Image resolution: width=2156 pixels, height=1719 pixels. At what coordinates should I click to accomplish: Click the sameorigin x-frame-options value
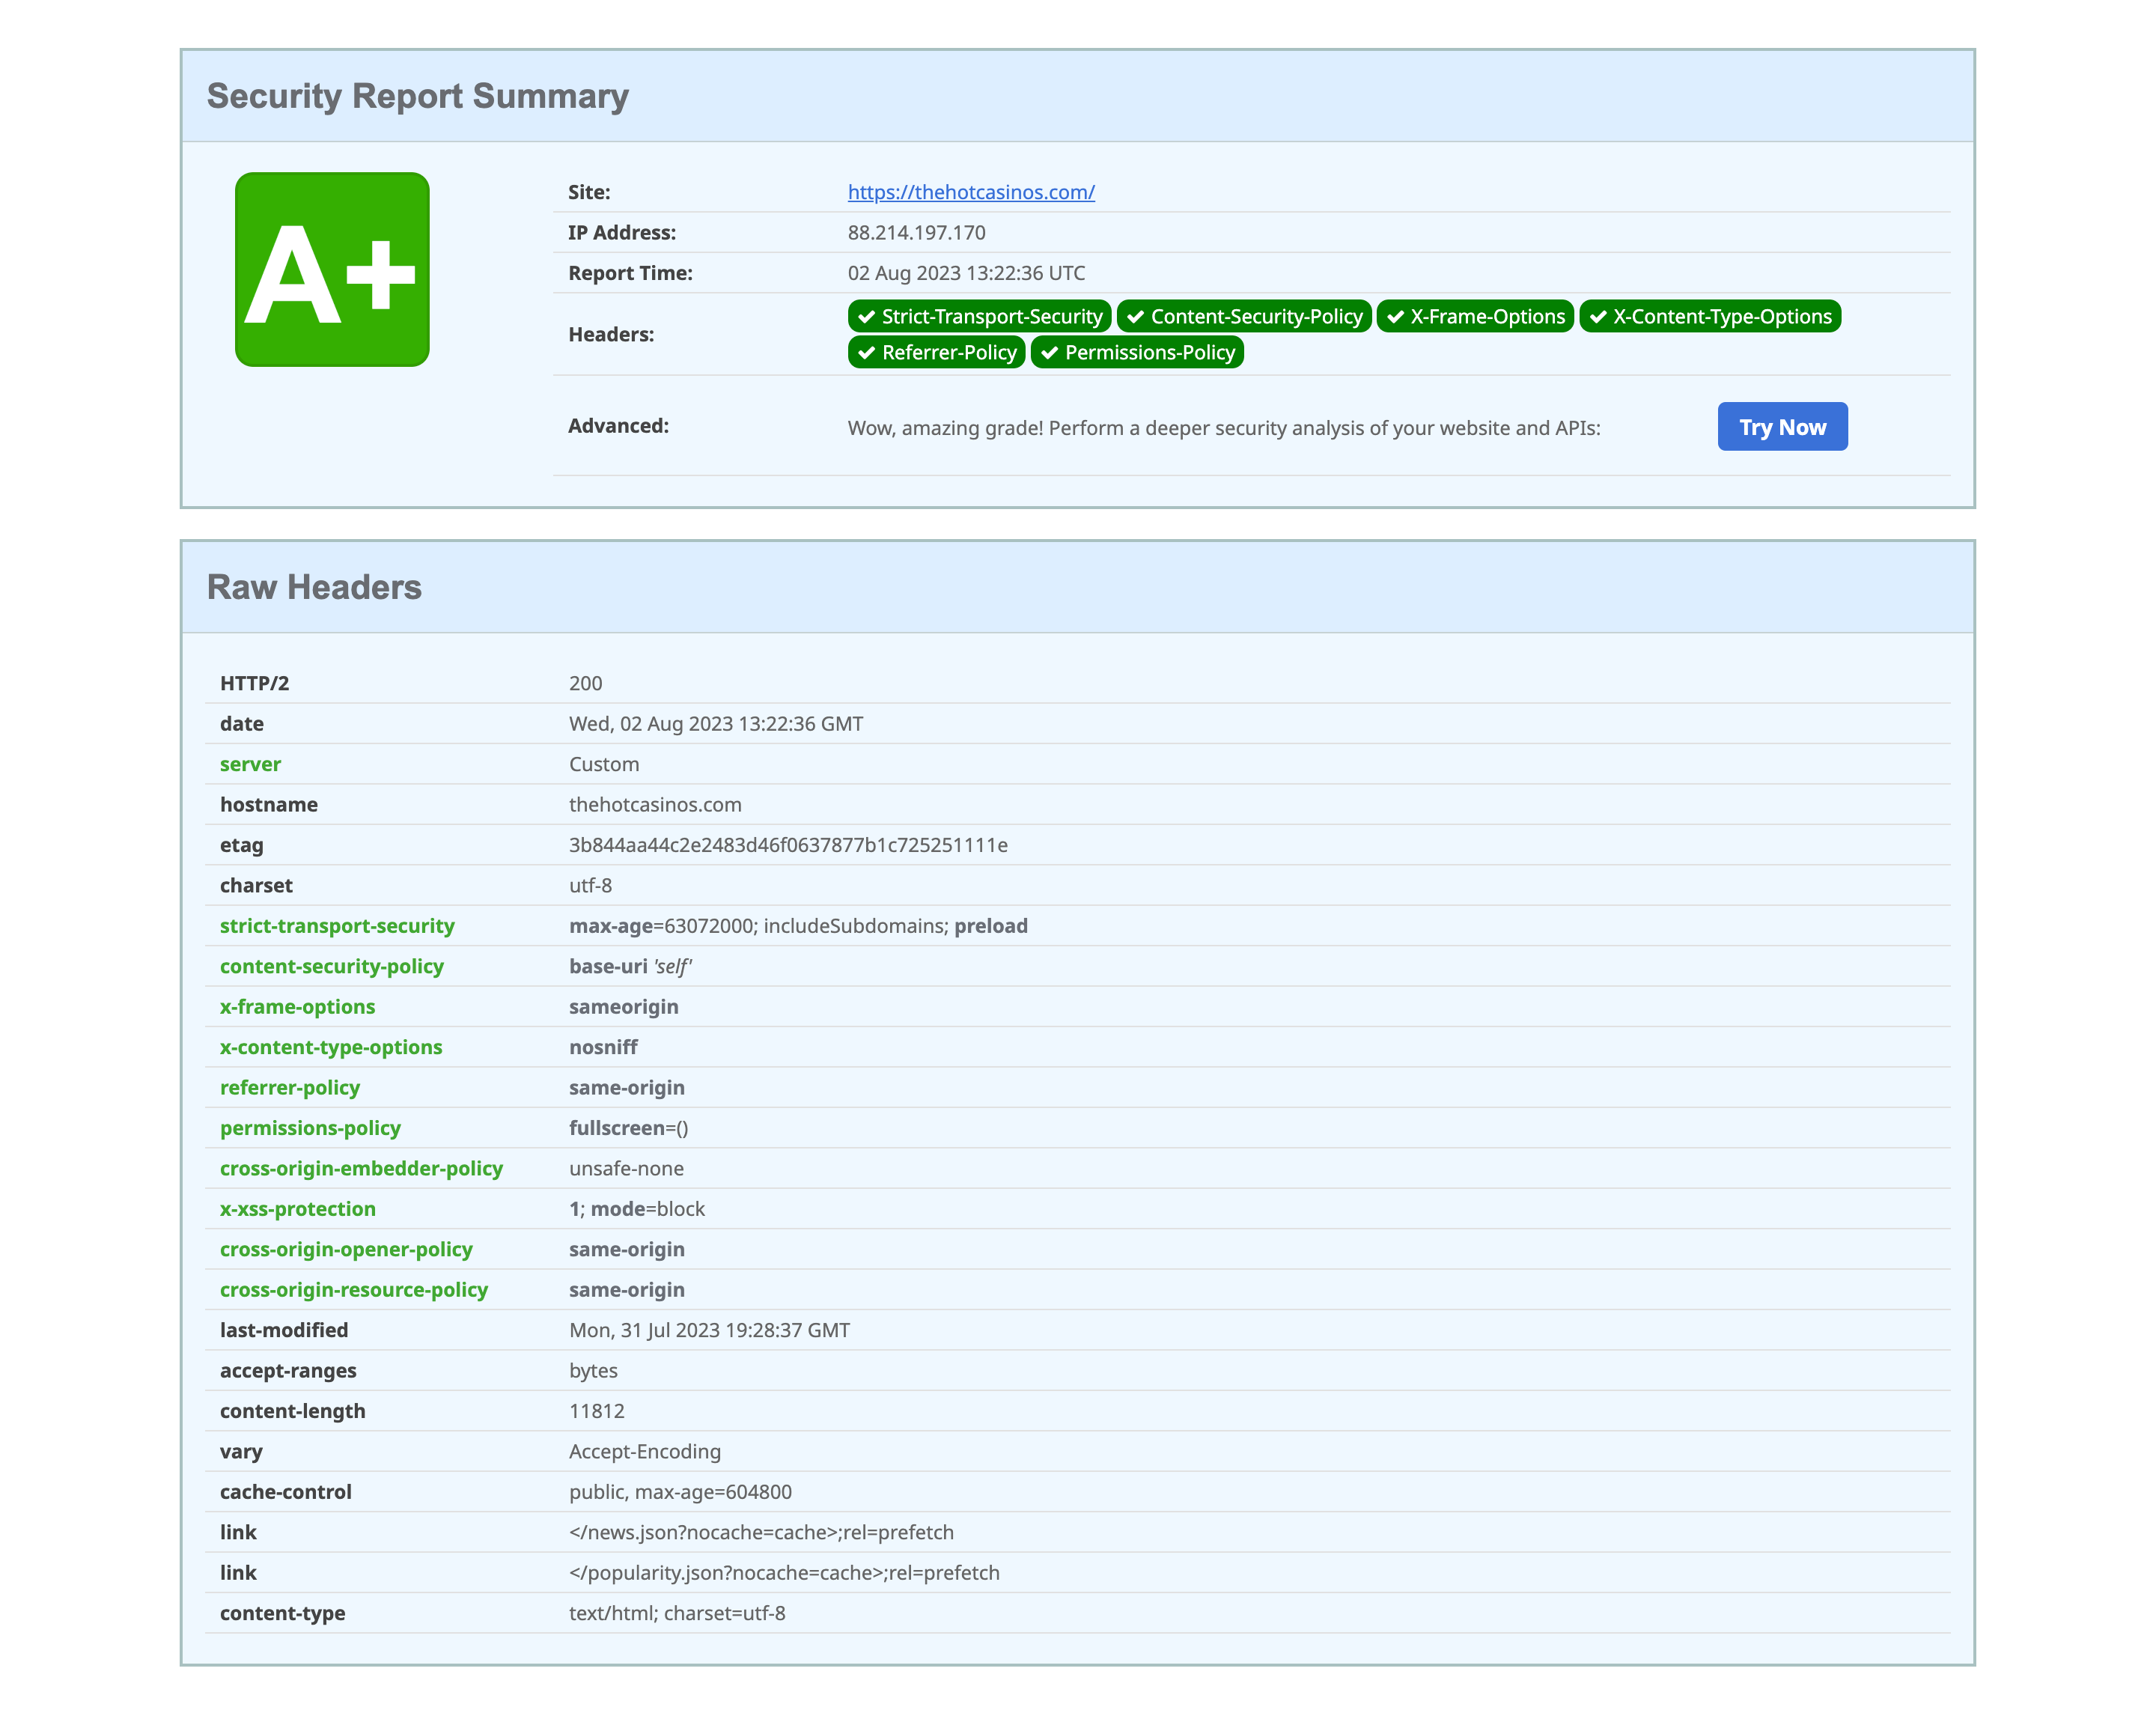tap(623, 1007)
